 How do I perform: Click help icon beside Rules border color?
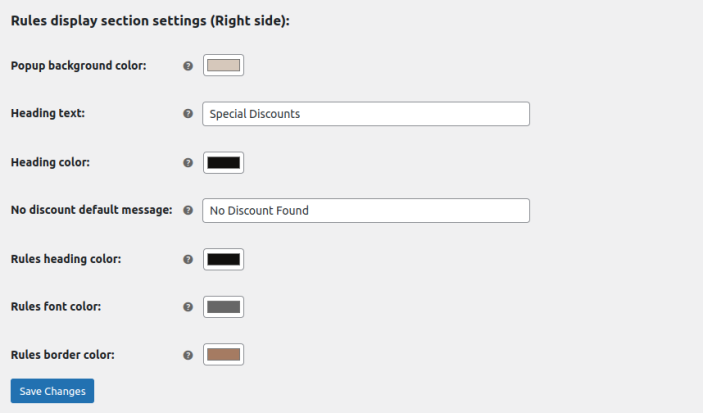[x=188, y=355]
